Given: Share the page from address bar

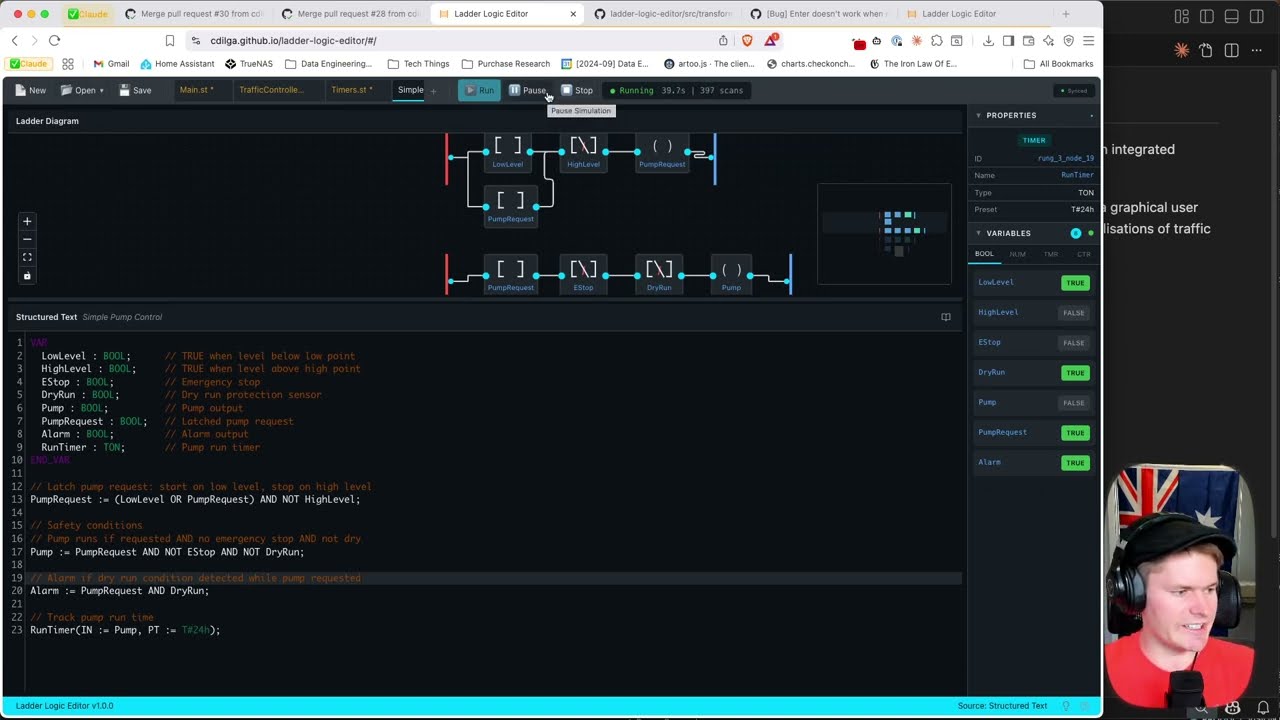Looking at the screenshot, I should click(x=723, y=40).
